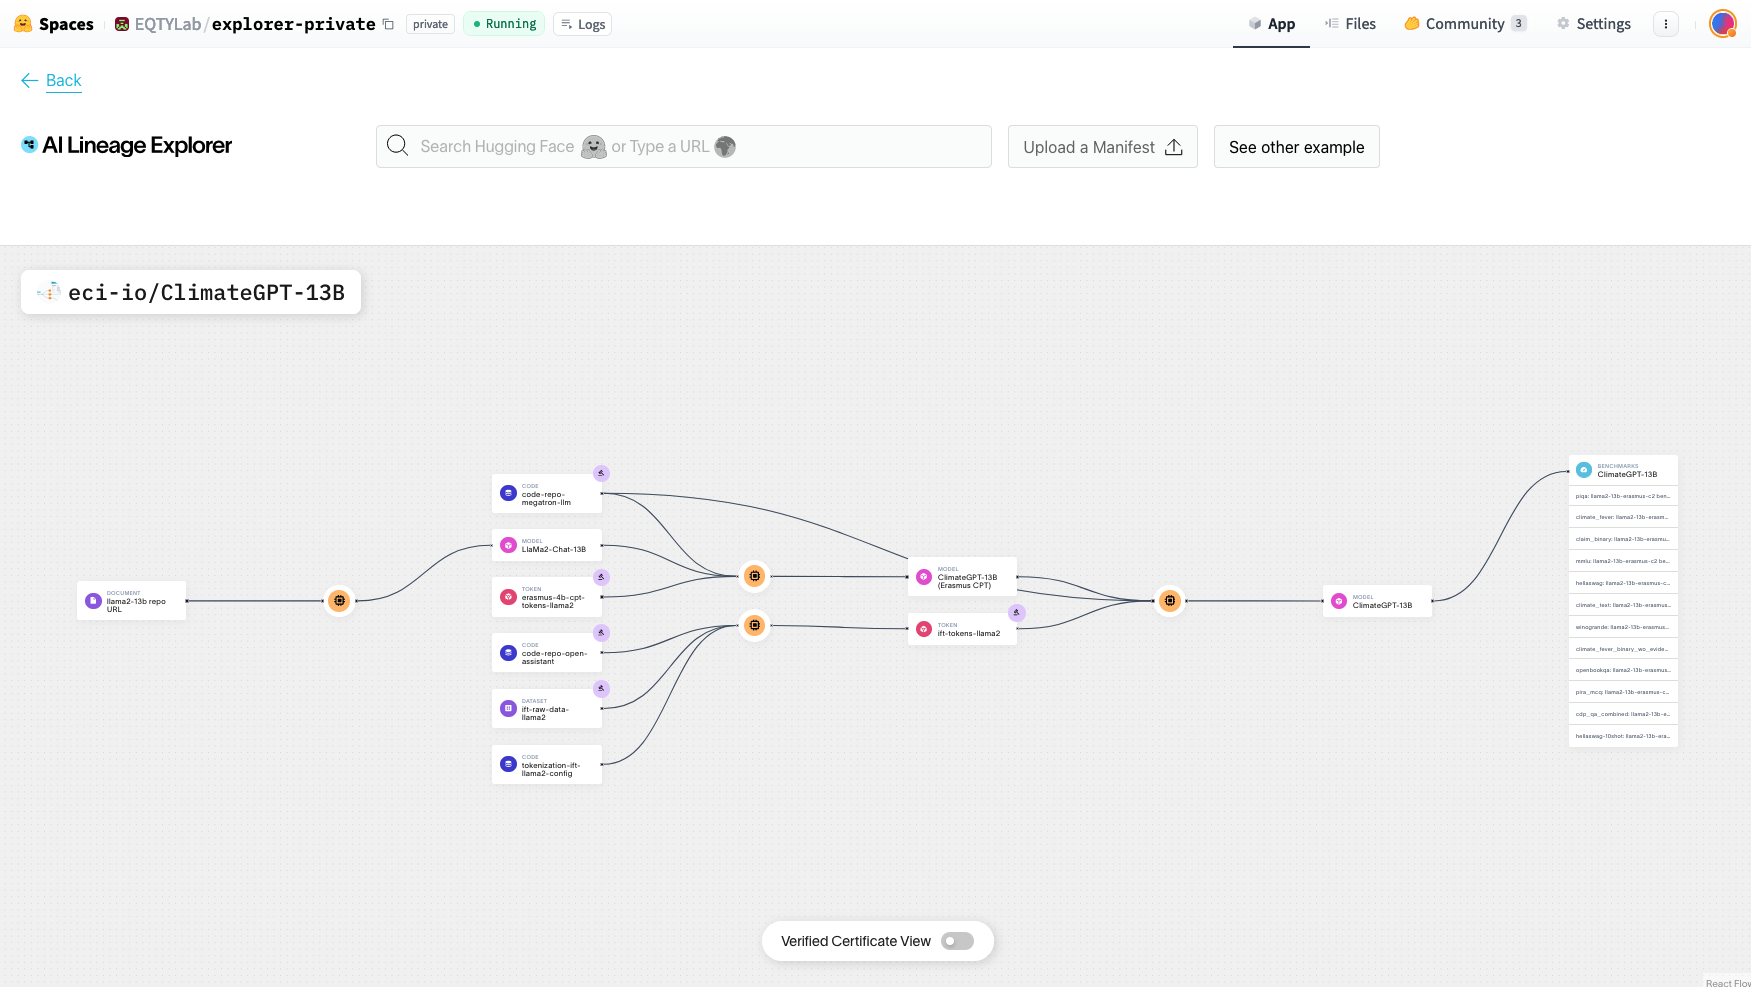Select the climate_fever benchmark row
The height and width of the screenshot is (987, 1751).
(x=1623, y=517)
